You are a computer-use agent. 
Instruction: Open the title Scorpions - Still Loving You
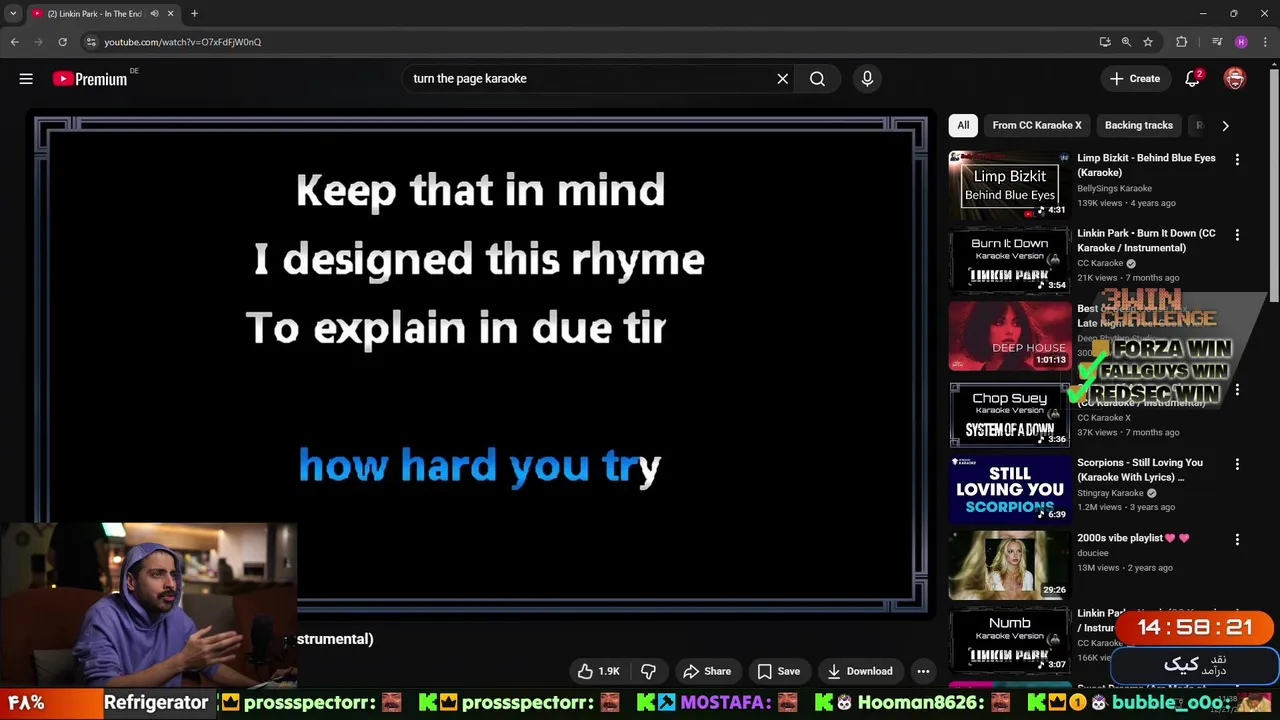pos(1140,470)
